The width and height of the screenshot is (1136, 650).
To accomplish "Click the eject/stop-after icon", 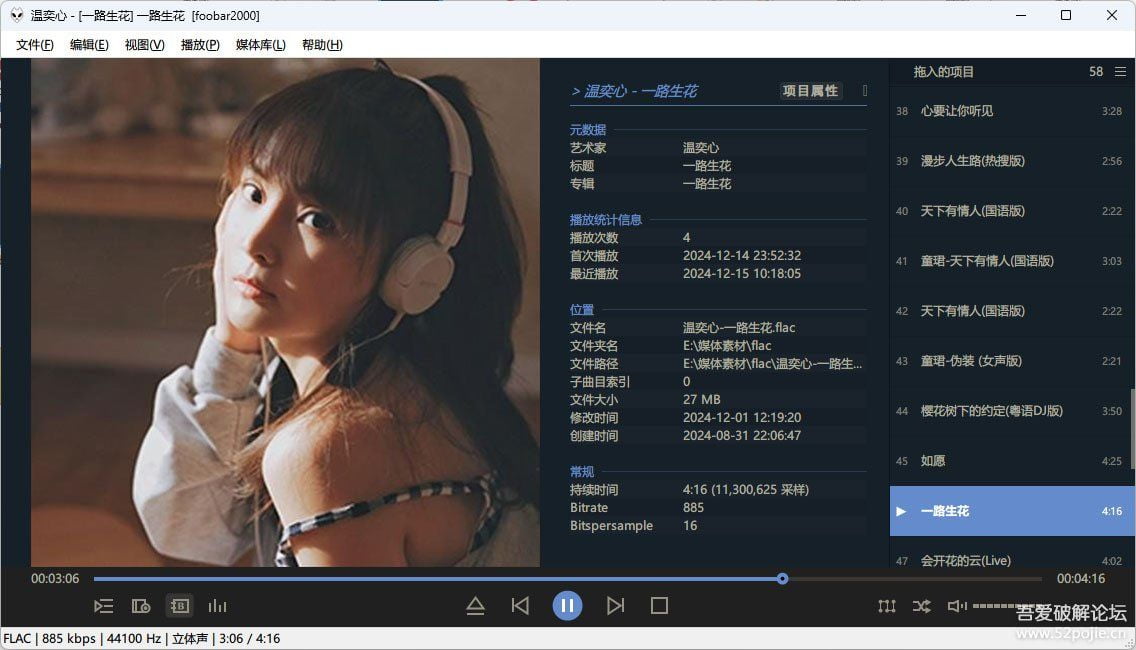I will pyautogui.click(x=476, y=605).
